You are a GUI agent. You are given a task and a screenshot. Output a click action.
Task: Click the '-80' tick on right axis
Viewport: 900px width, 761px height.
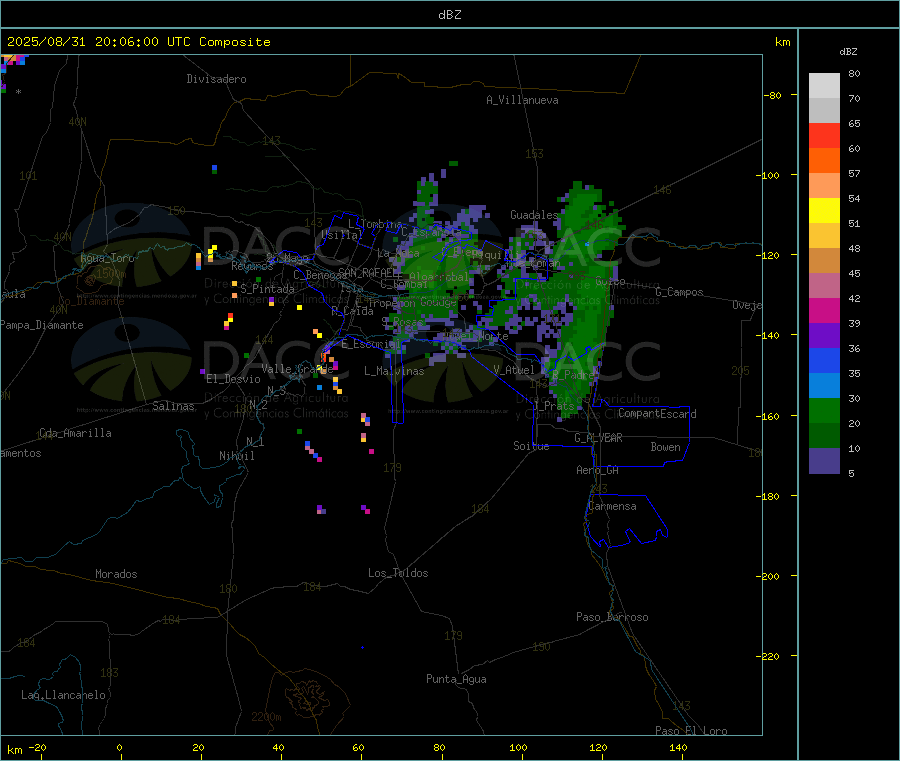click(774, 95)
